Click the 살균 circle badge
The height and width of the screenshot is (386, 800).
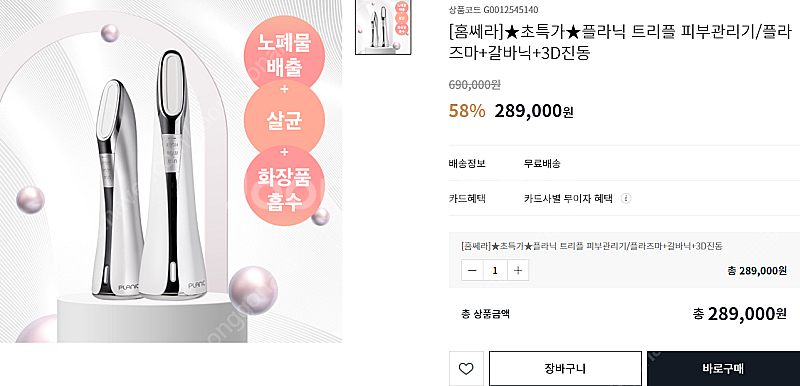[x=284, y=121]
